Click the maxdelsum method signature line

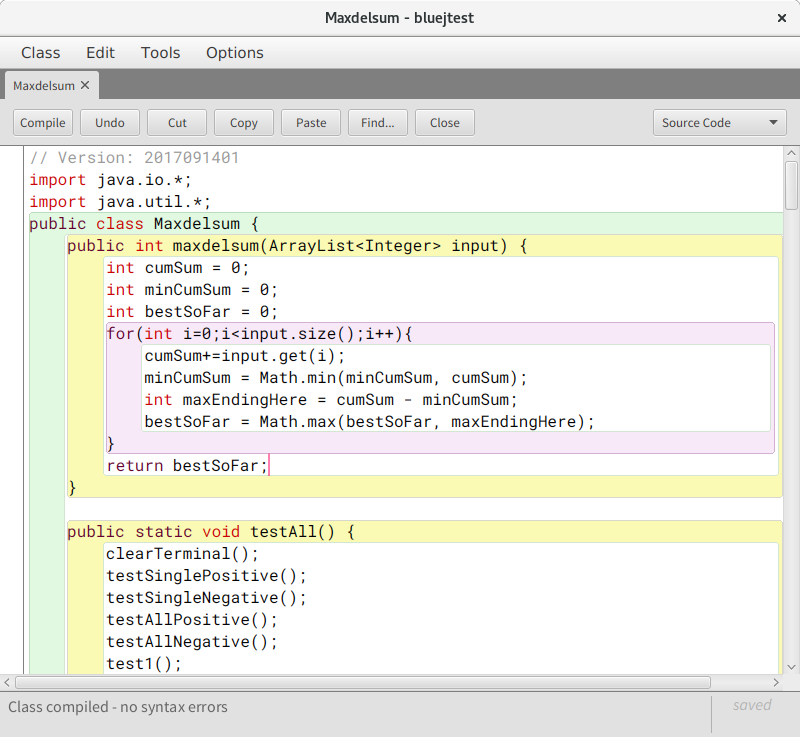(297, 245)
